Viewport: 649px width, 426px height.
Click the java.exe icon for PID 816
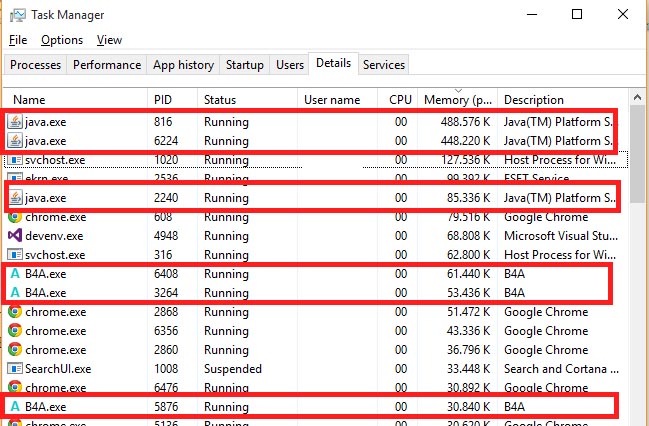(15, 122)
